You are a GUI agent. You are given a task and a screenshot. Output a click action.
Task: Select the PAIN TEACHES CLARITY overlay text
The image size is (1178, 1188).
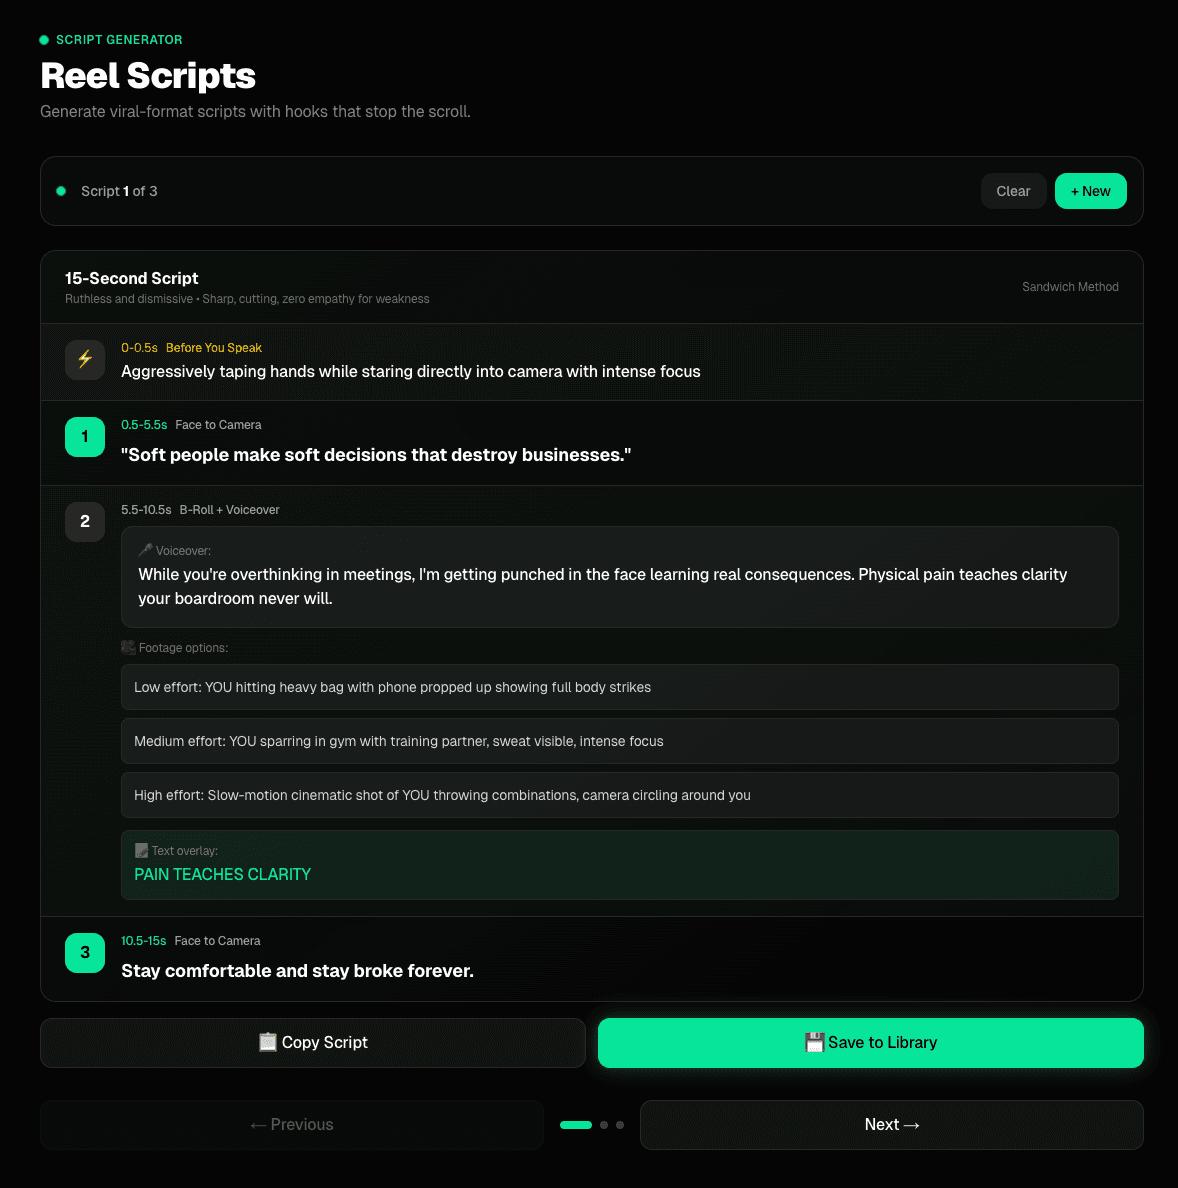222,874
